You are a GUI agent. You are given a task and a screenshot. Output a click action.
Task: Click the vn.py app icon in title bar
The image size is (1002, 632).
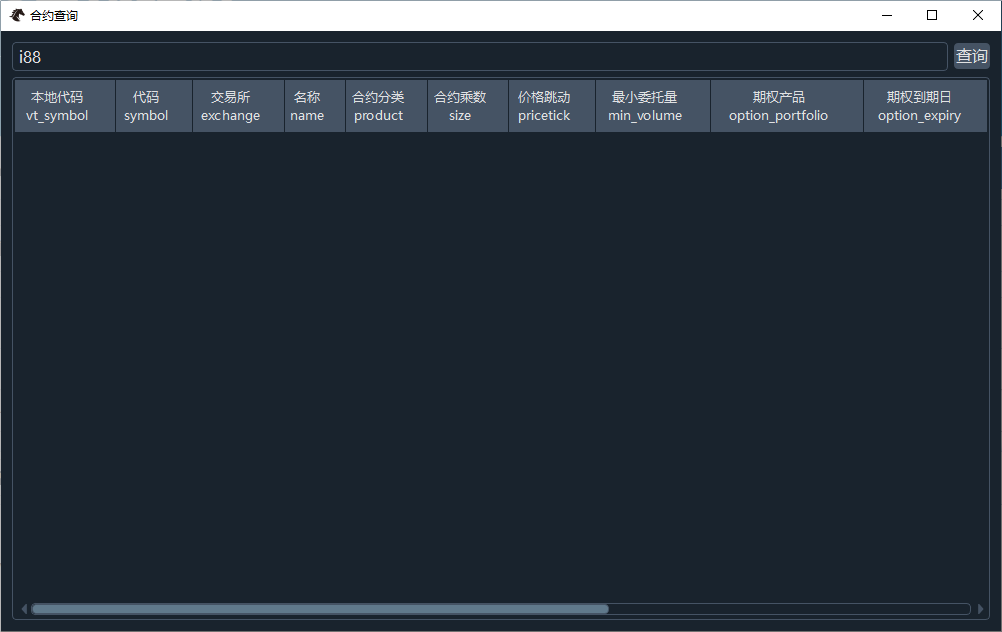pos(17,15)
